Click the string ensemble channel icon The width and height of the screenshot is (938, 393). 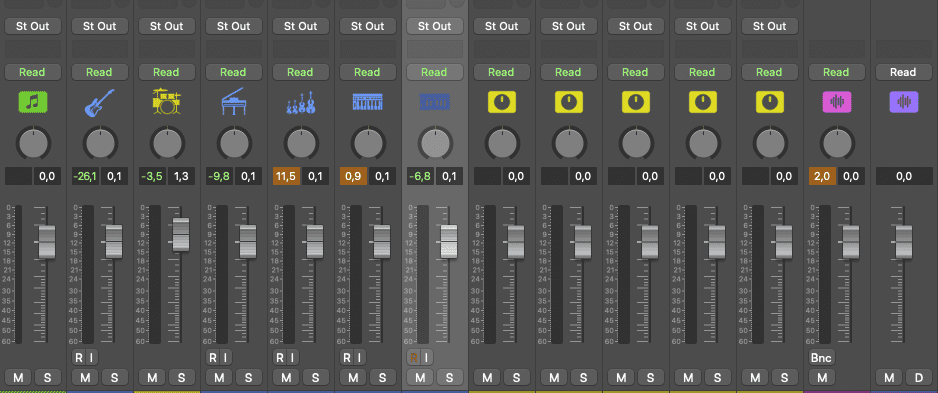(300, 103)
